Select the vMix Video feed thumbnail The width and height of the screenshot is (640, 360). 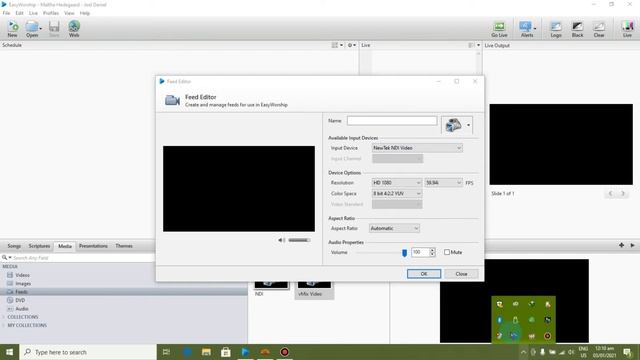(314, 289)
